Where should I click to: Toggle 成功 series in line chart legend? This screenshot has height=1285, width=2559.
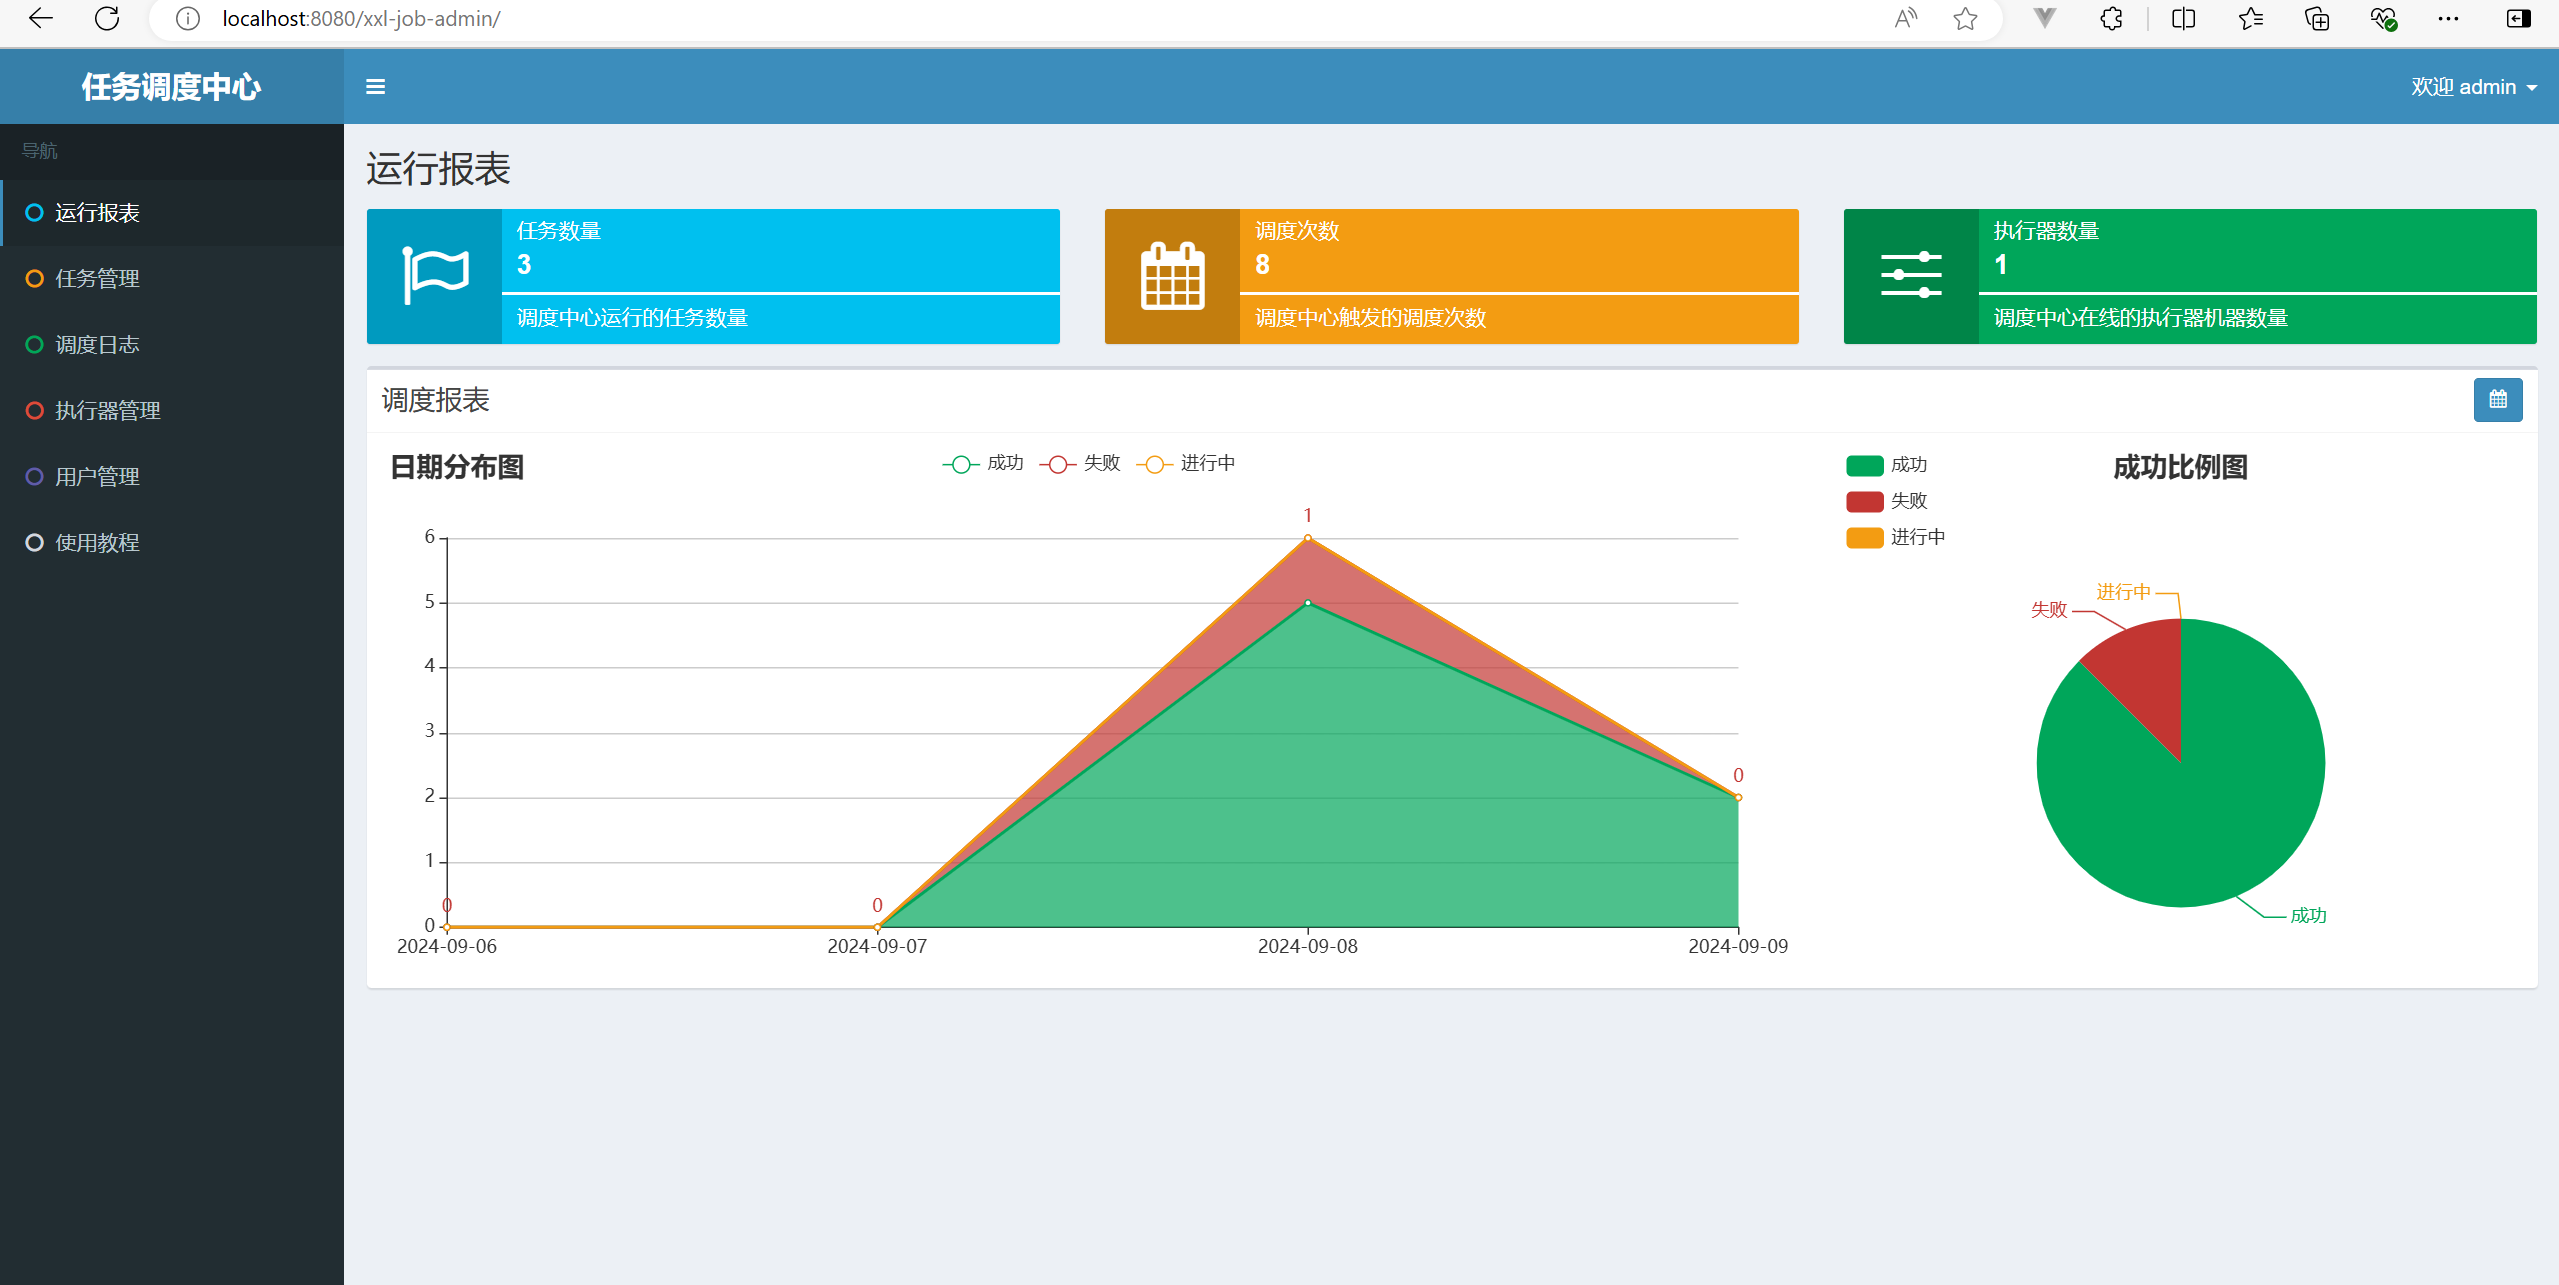click(x=983, y=464)
